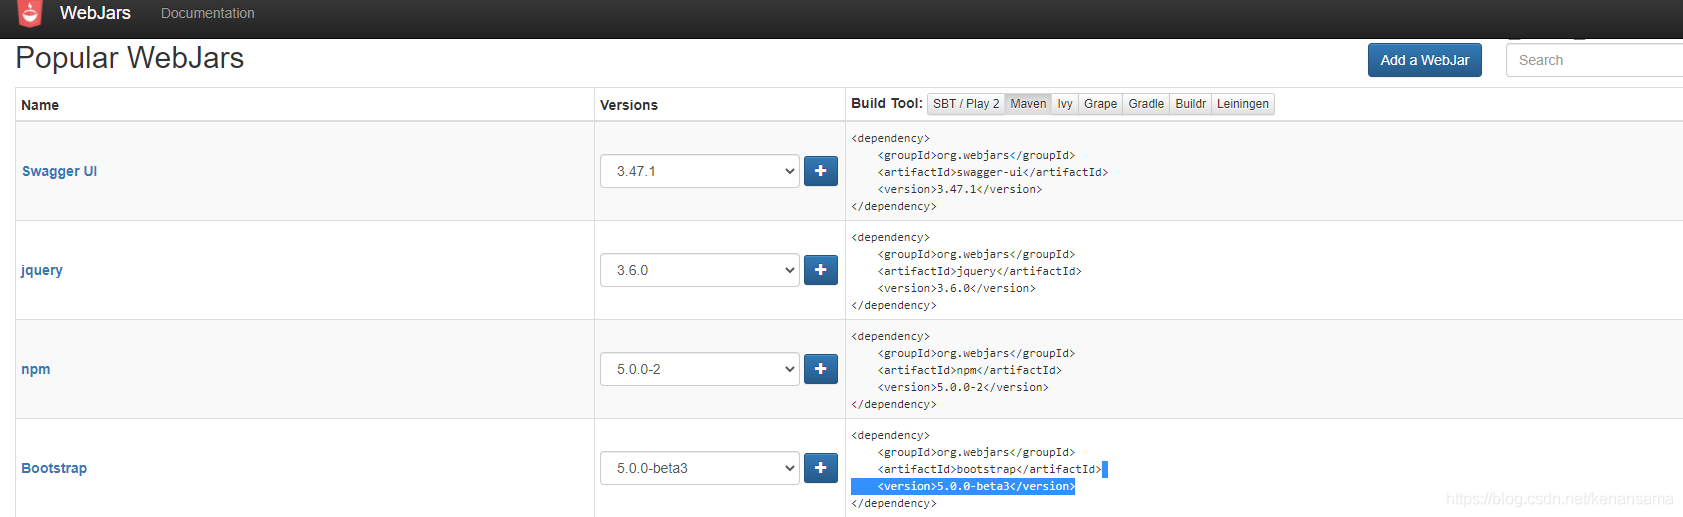Select the SBT / Play 2 build tool
This screenshot has height=517, width=1683.
coord(966,104)
